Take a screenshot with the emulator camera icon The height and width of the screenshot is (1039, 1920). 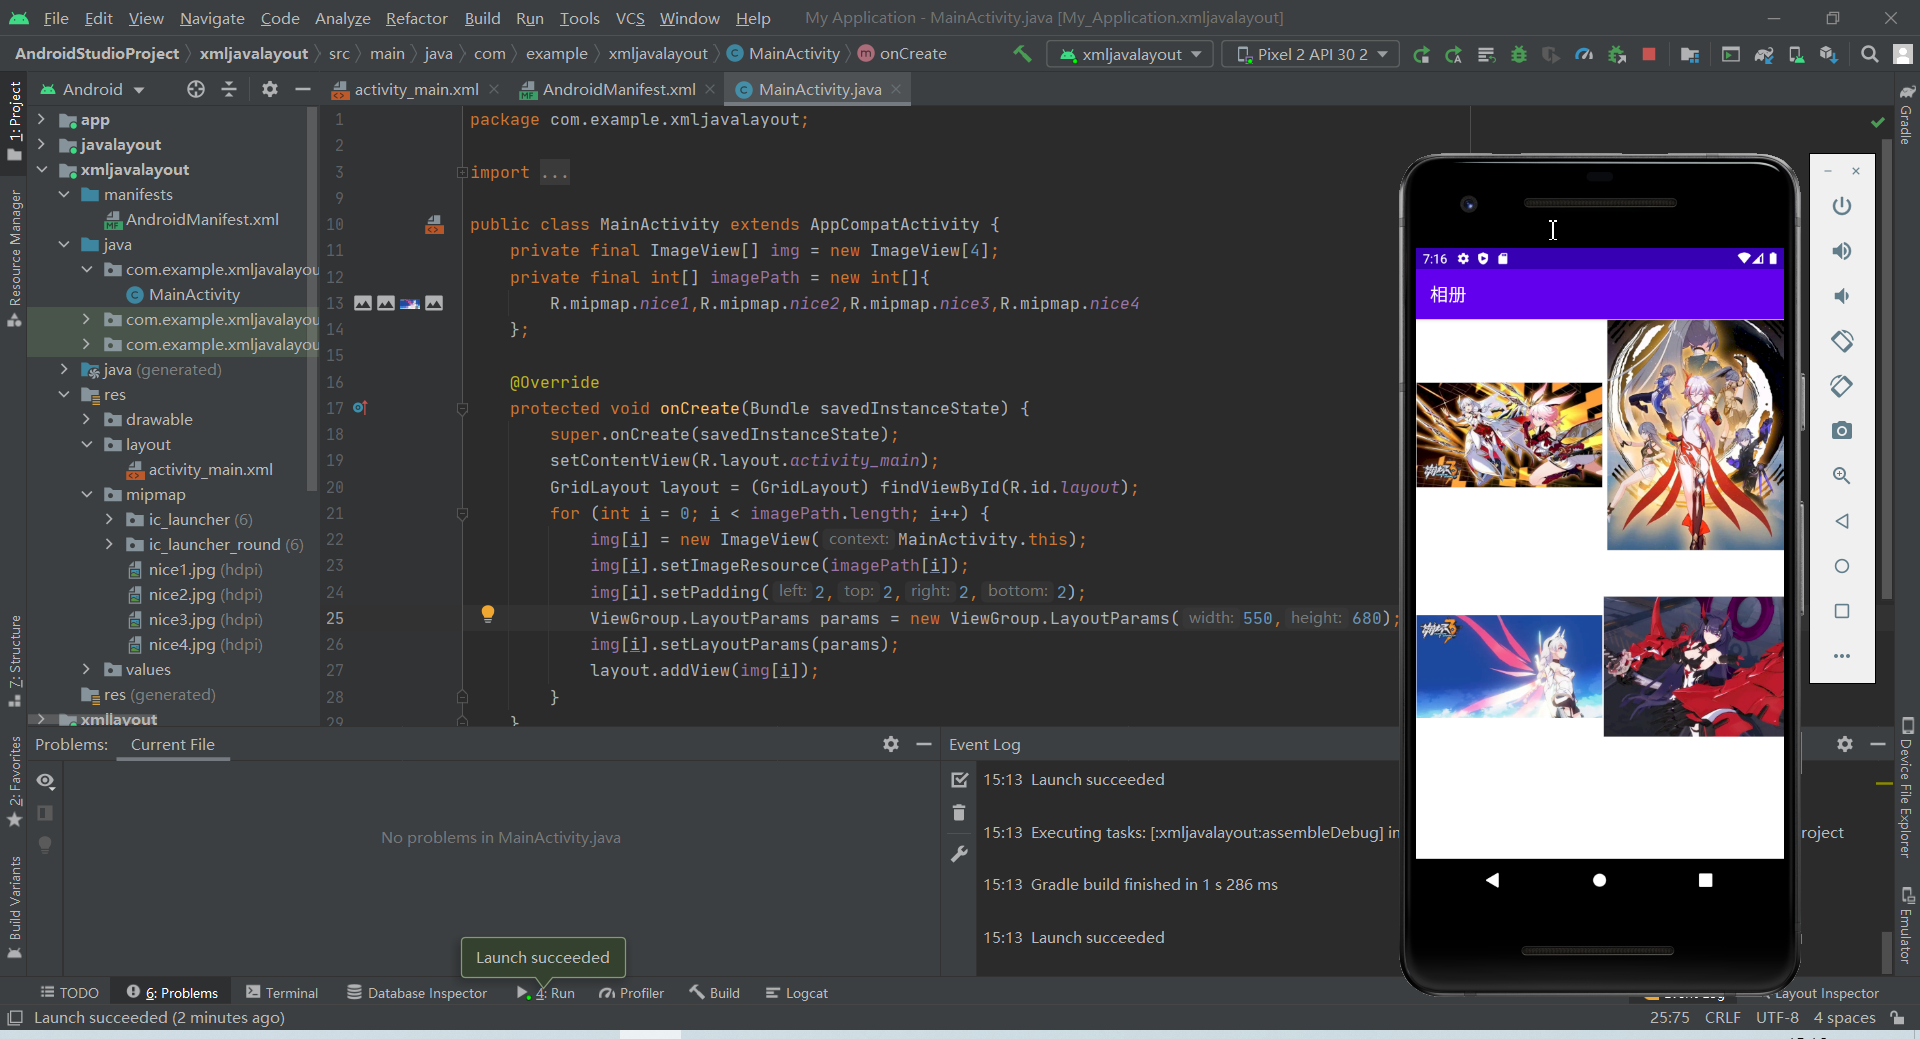click(1842, 430)
